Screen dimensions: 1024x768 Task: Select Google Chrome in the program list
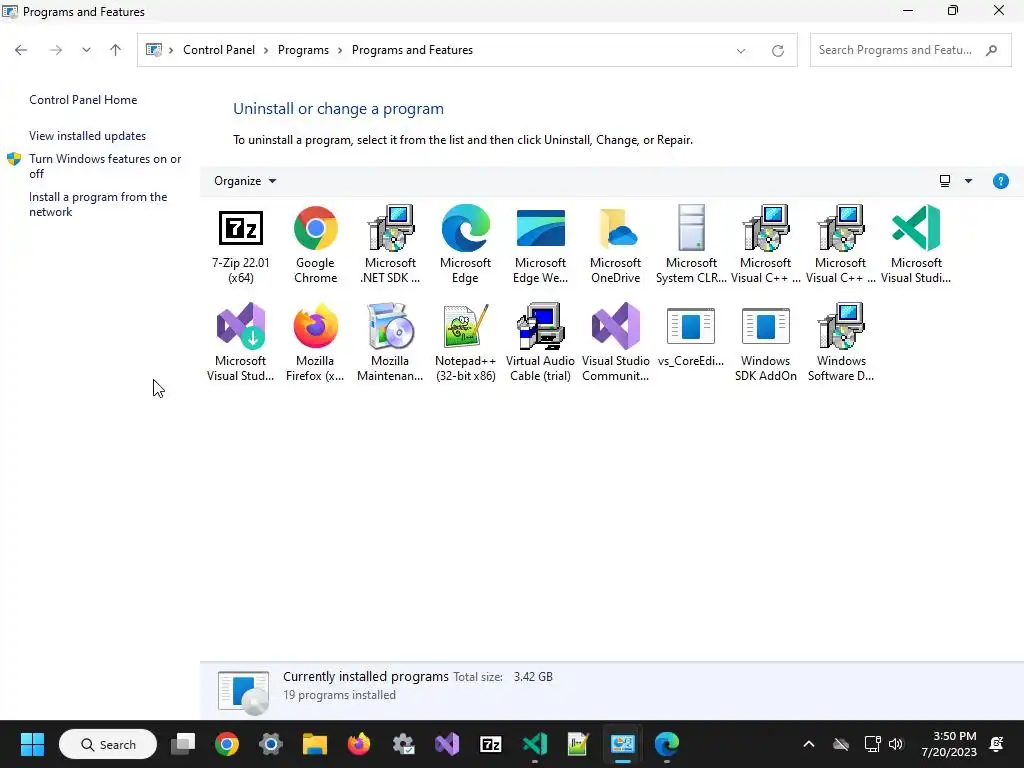315,246
